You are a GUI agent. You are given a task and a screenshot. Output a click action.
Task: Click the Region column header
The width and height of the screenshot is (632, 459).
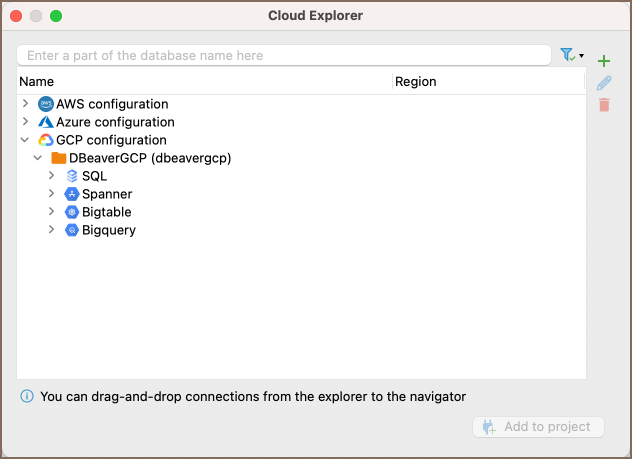click(x=416, y=81)
